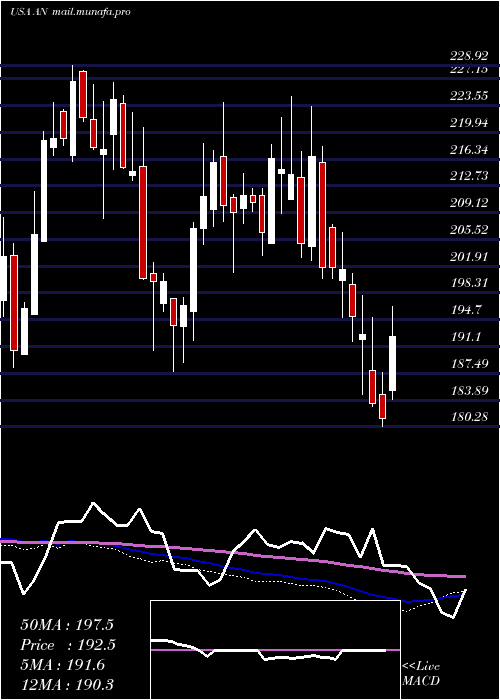Click the 'Price : 192.5' readout
500x700 pixels.
(68, 645)
